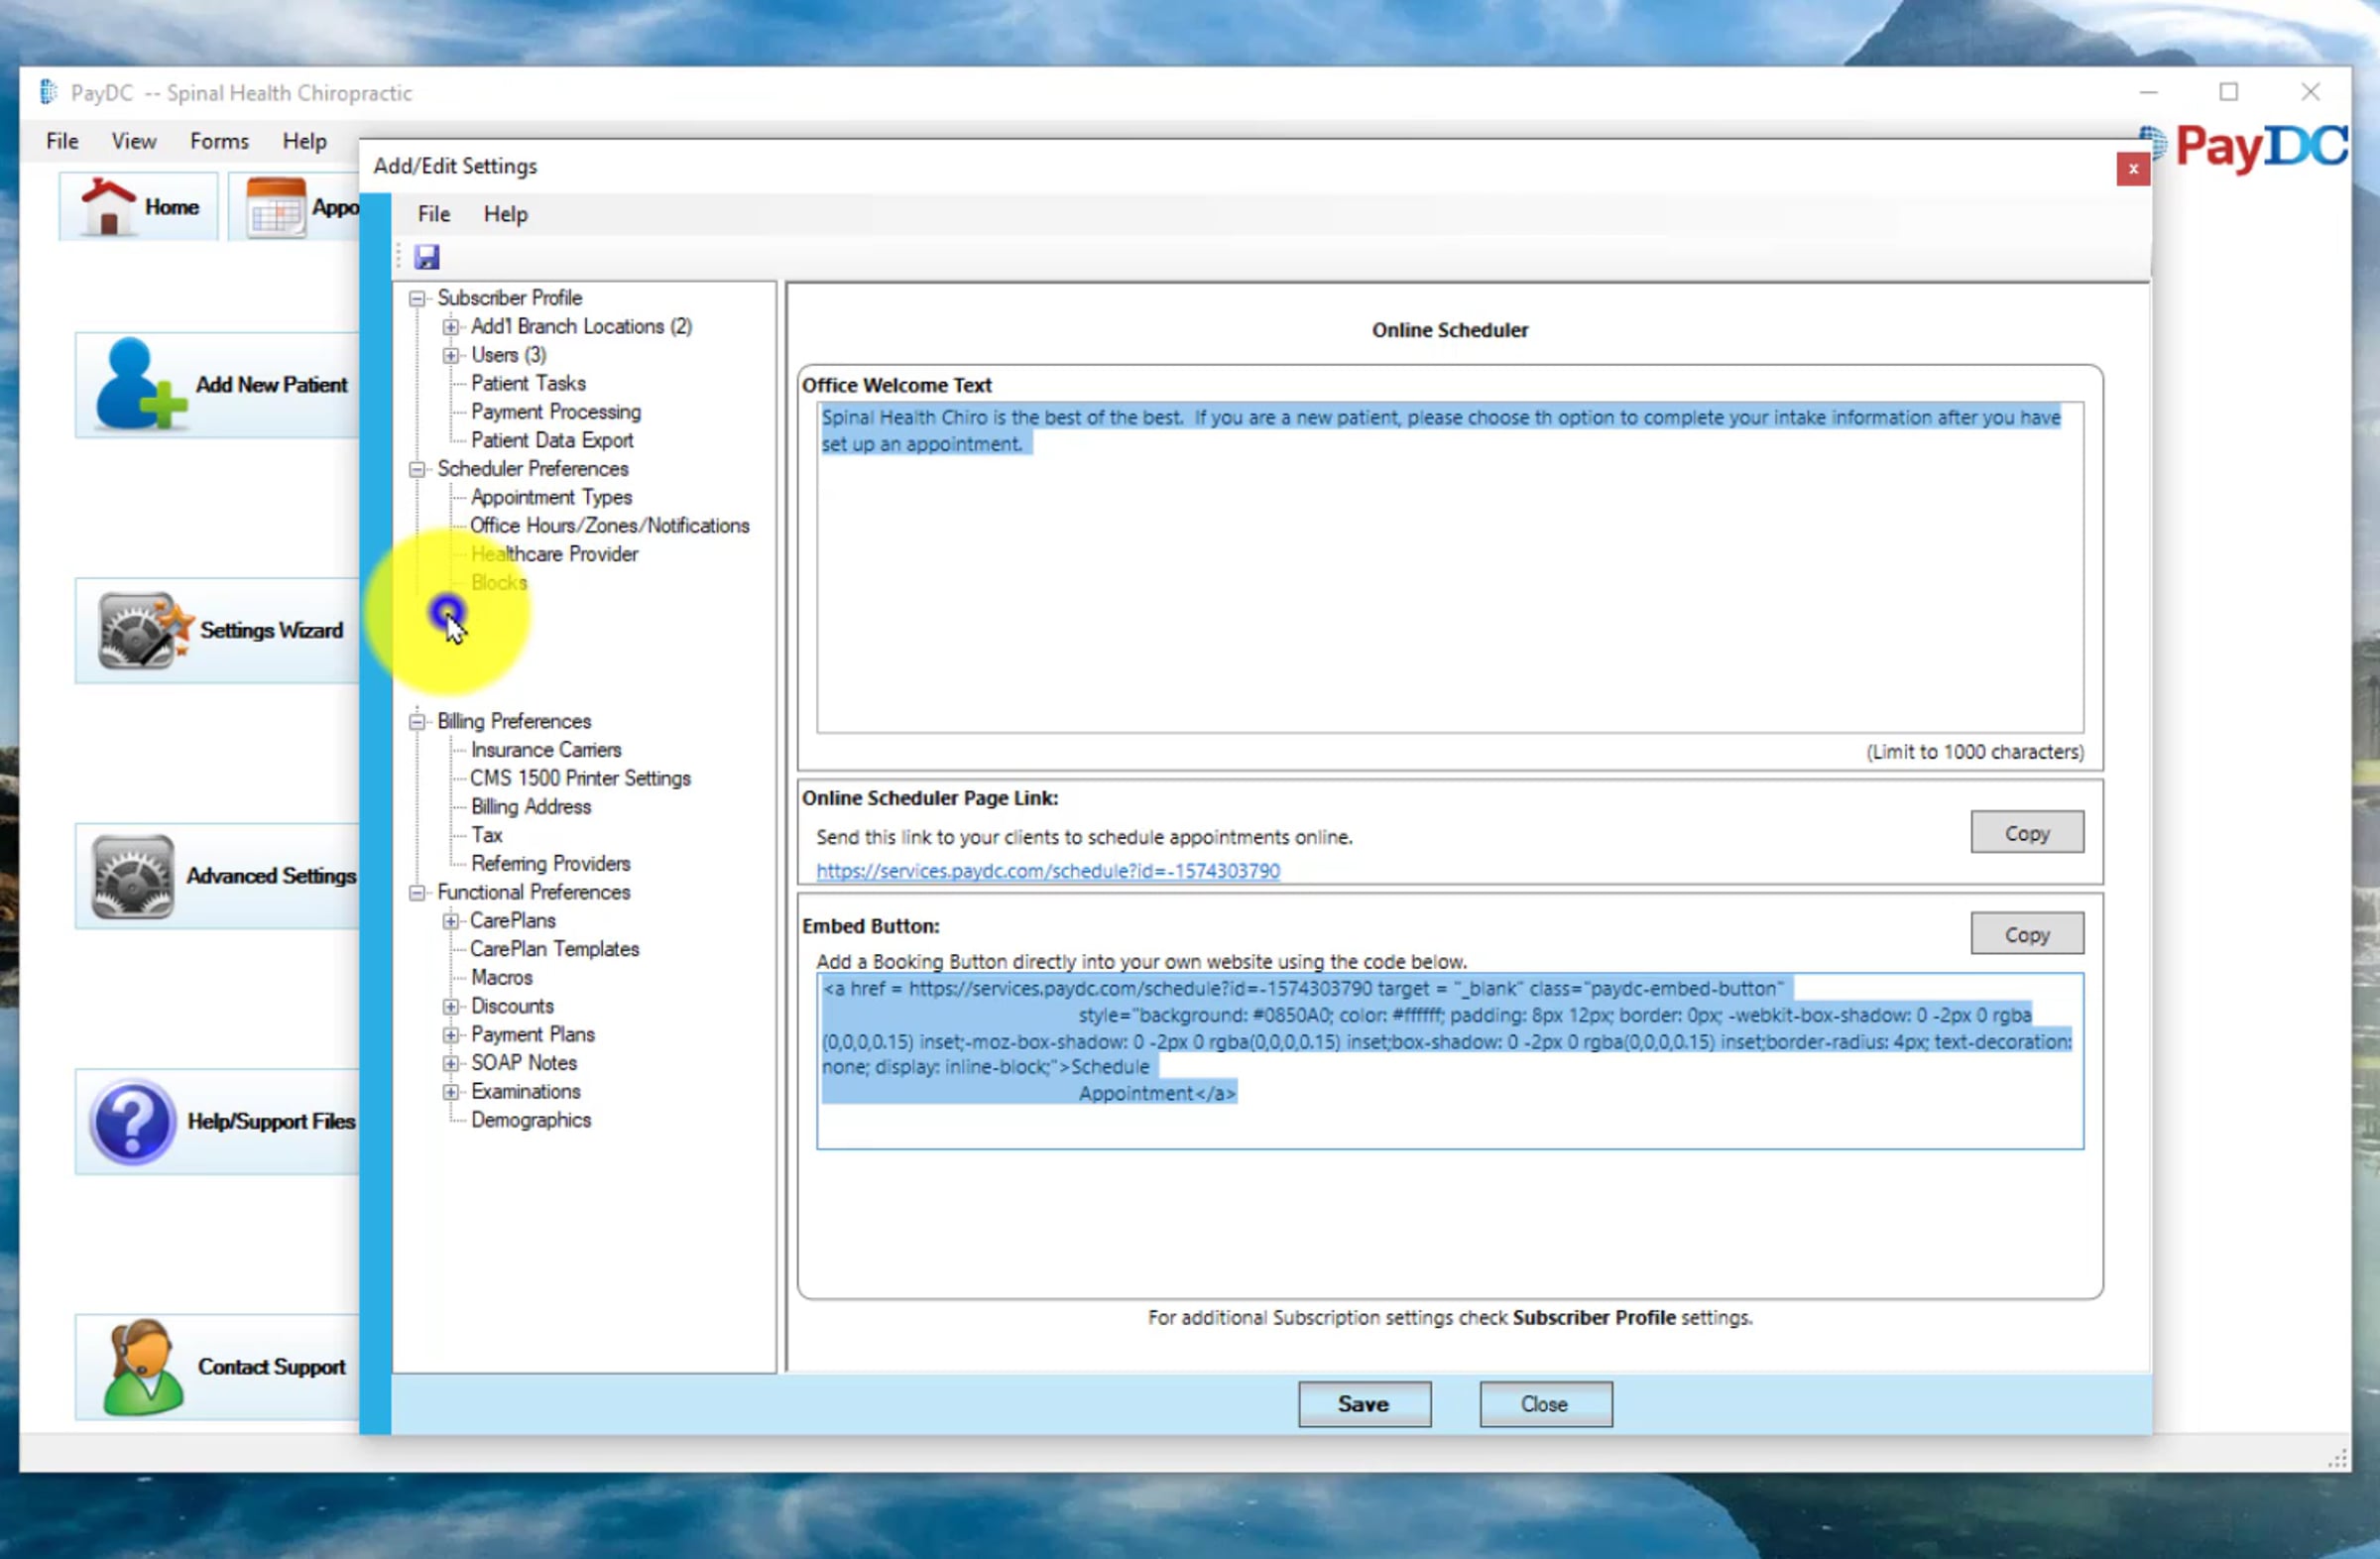Click the Save button at the bottom

pos(1364,1404)
